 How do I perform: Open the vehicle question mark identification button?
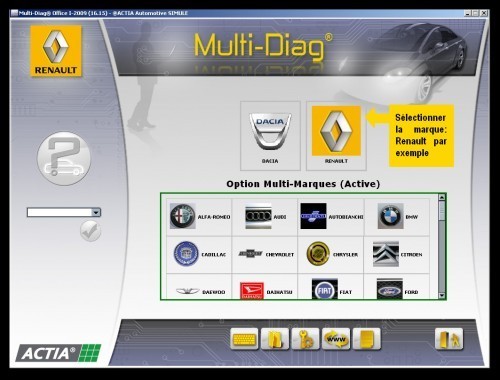64,158
